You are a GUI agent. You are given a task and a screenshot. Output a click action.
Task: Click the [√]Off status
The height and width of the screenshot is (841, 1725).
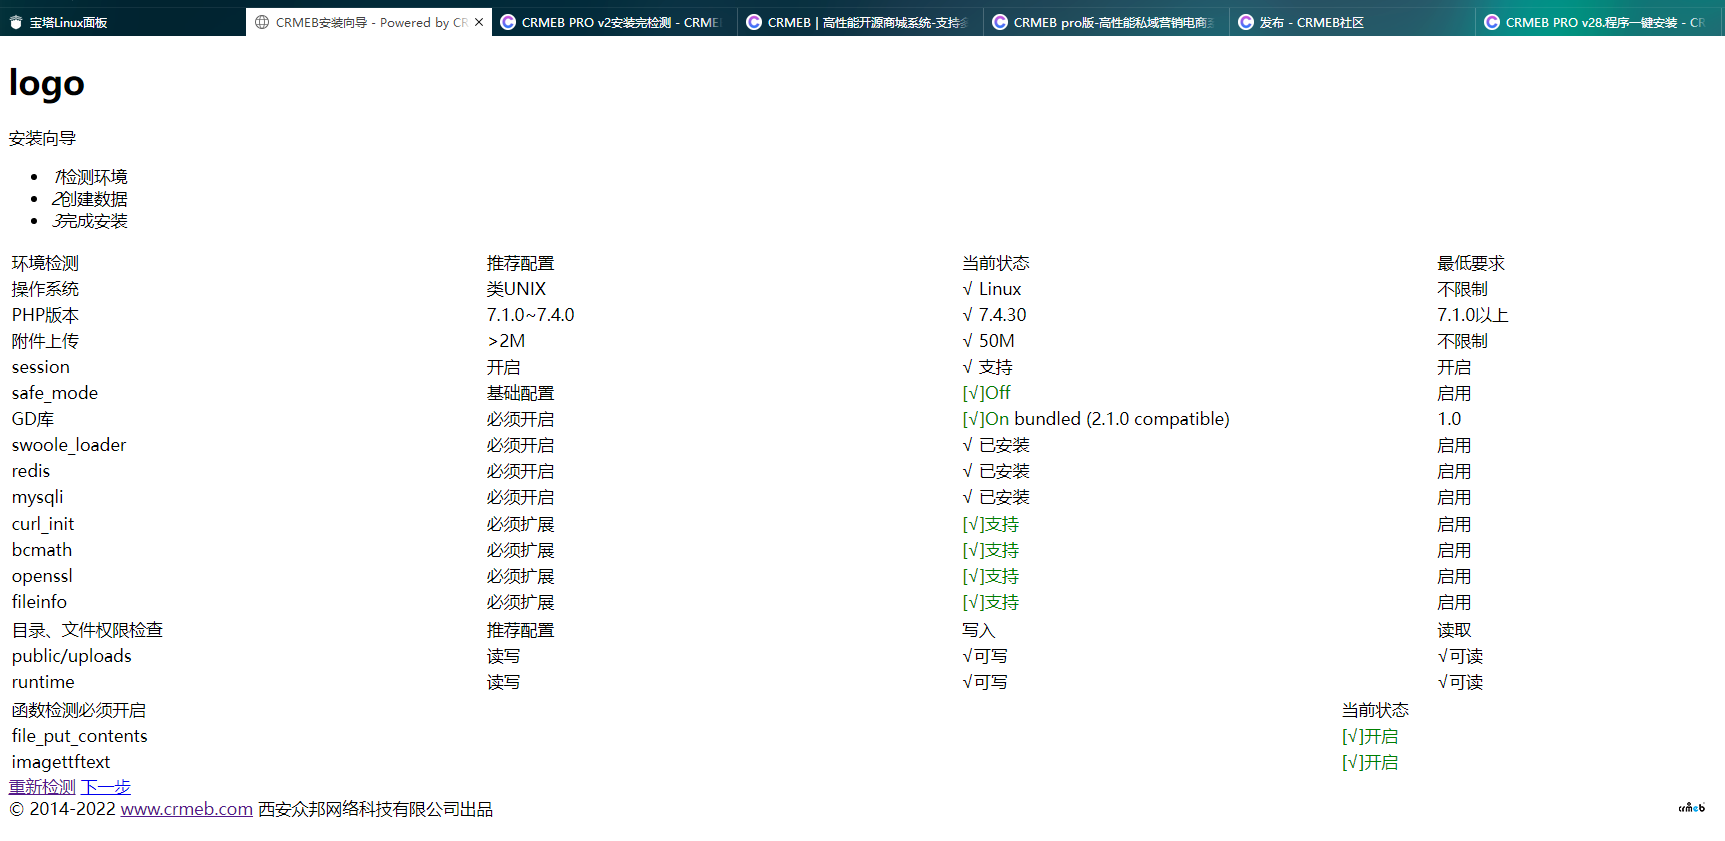click(986, 393)
